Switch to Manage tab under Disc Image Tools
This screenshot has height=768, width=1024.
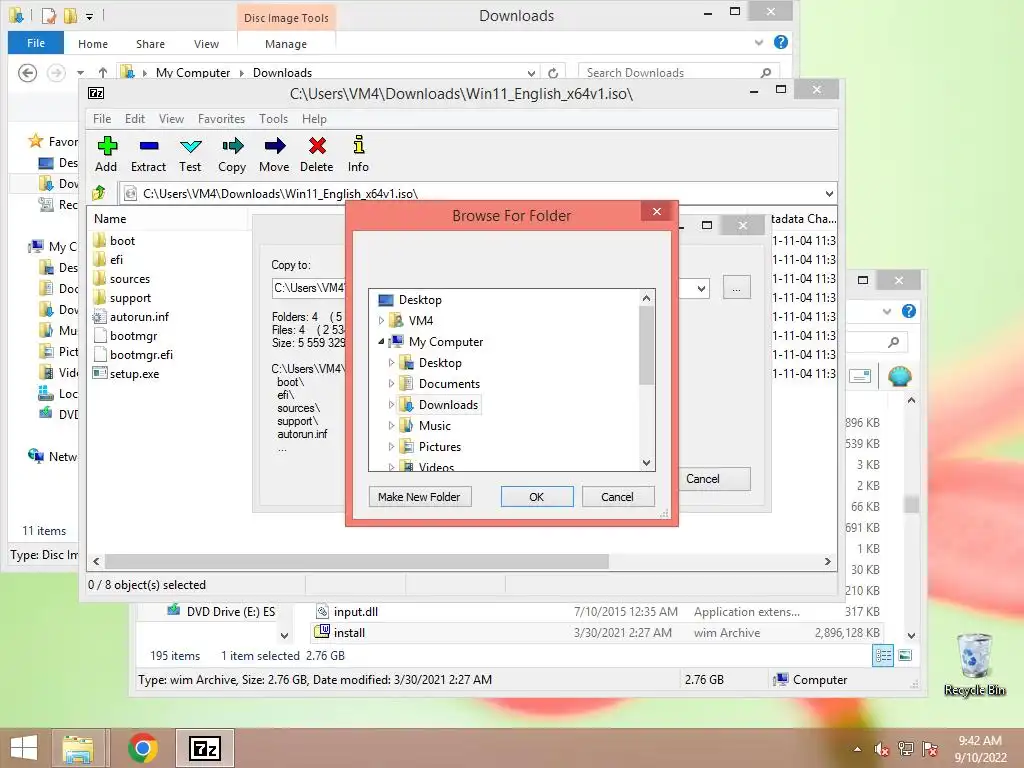coord(286,44)
